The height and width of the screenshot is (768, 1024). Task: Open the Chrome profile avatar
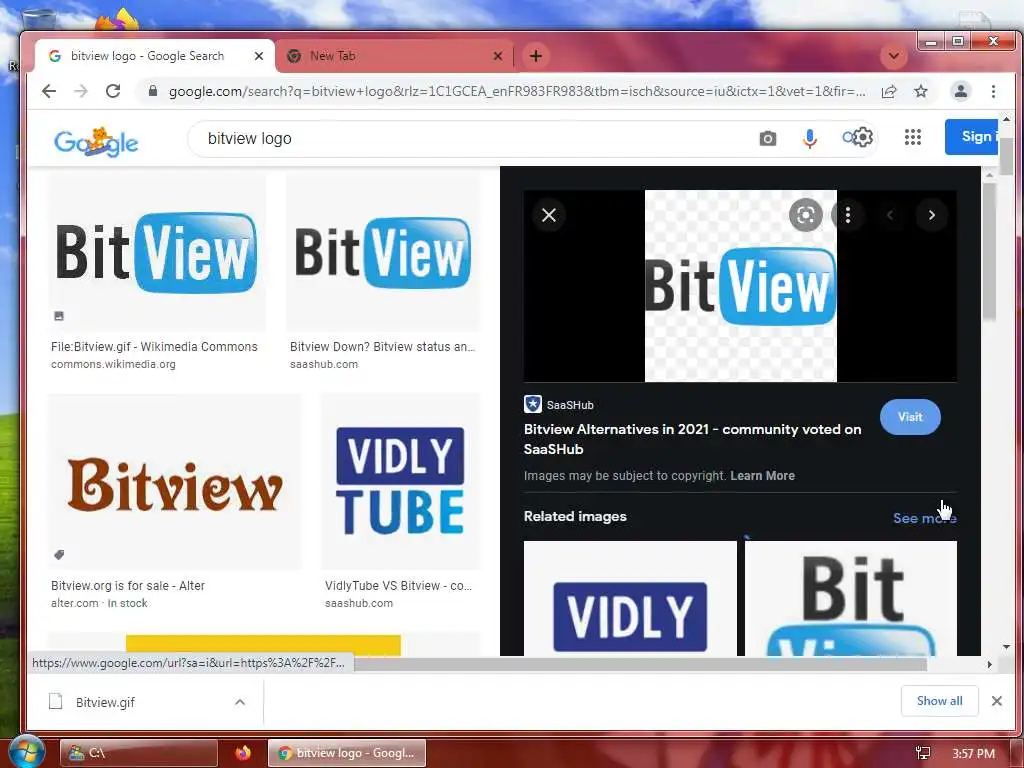(961, 91)
